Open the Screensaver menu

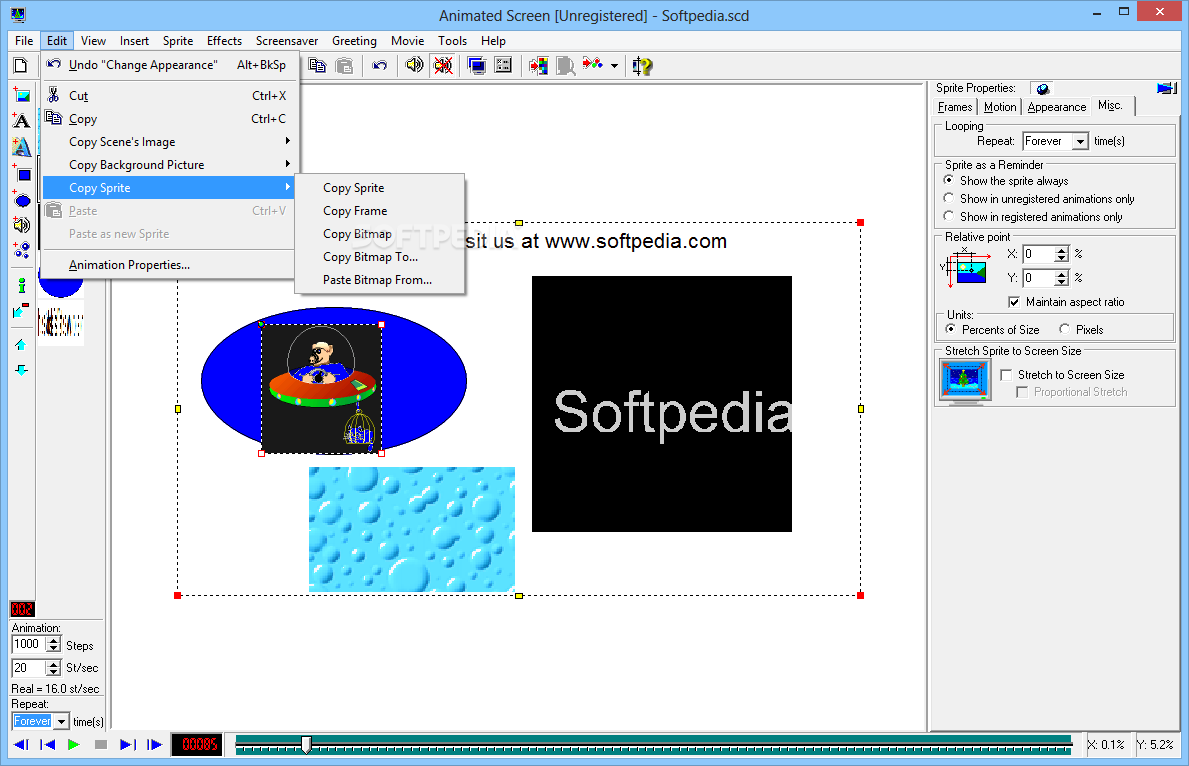pos(287,41)
